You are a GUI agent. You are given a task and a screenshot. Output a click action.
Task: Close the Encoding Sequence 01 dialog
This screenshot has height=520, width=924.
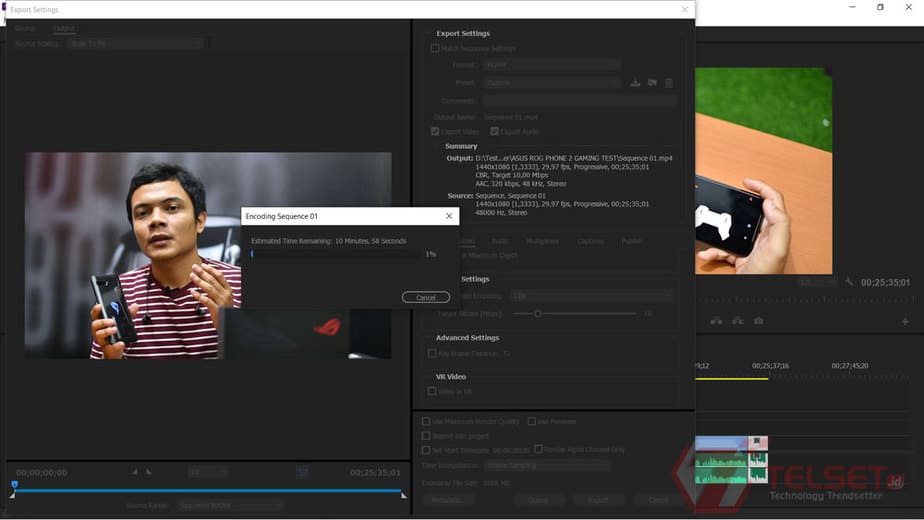449,216
